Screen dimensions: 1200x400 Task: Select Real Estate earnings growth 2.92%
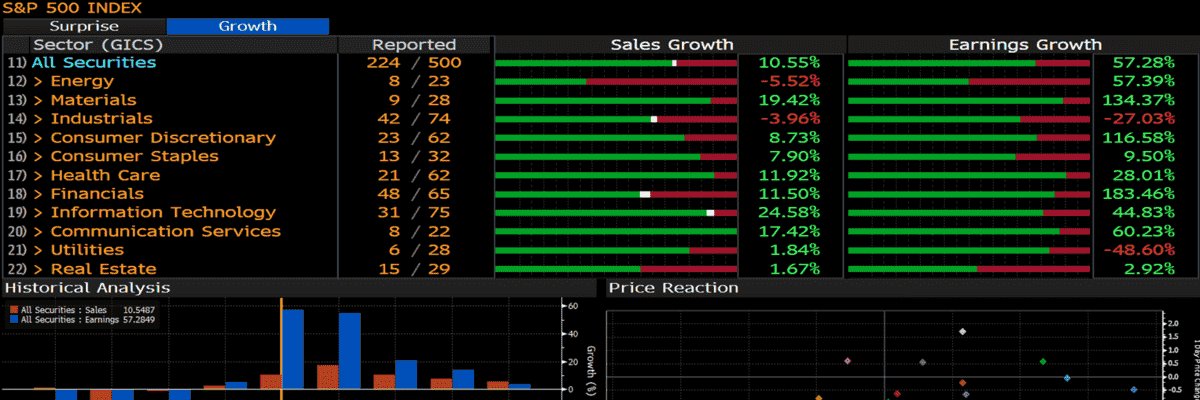point(1149,268)
